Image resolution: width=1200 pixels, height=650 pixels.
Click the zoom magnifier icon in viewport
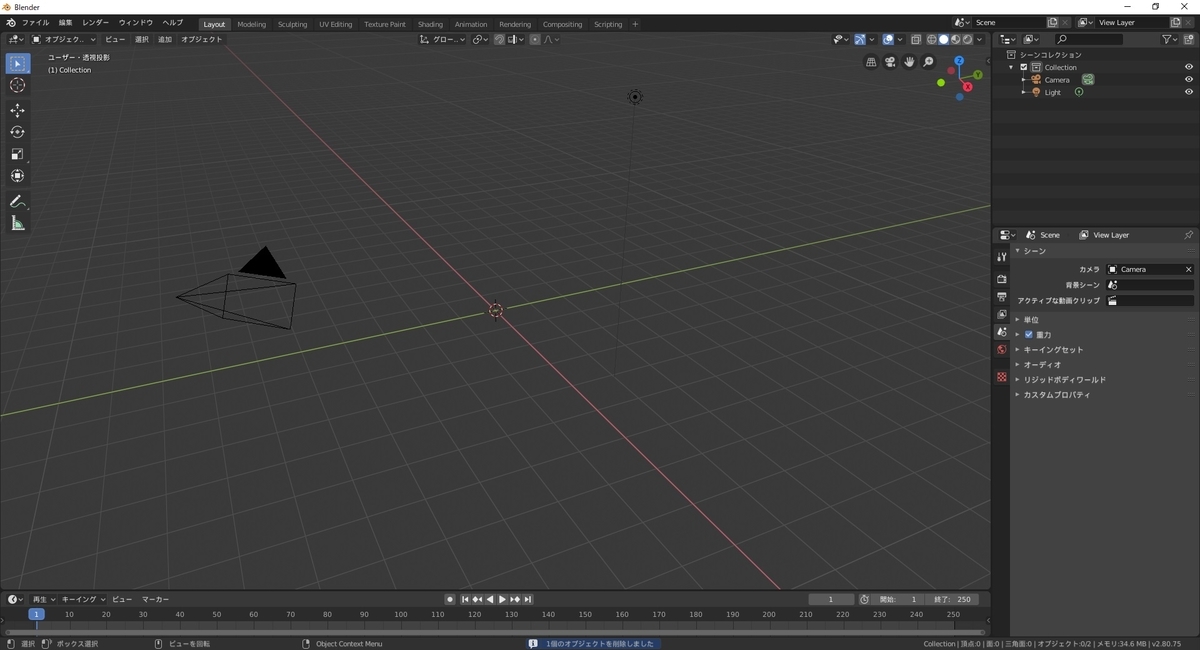click(x=928, y=62)
